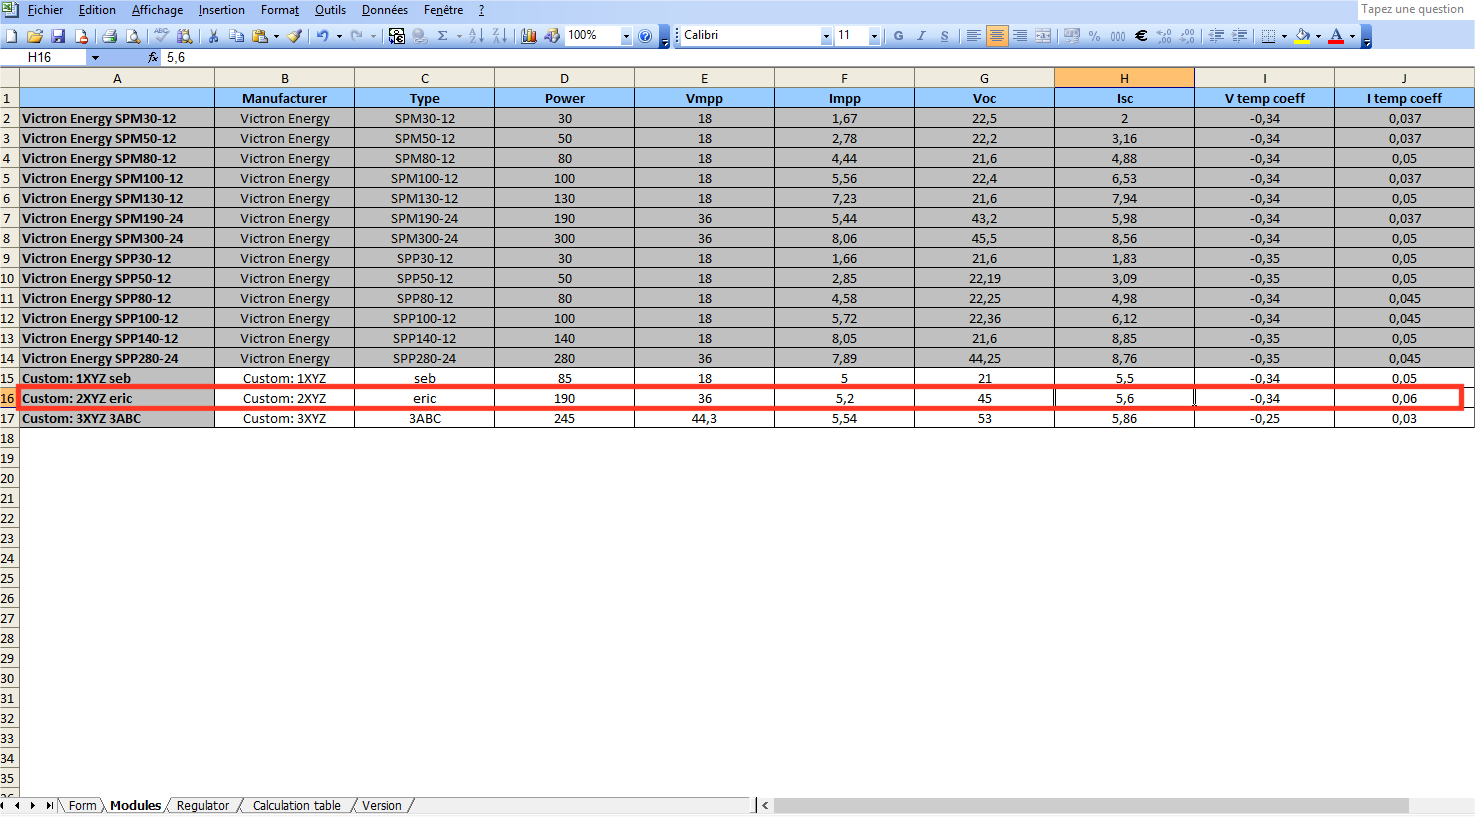Open the Données menu

(384, 10)
